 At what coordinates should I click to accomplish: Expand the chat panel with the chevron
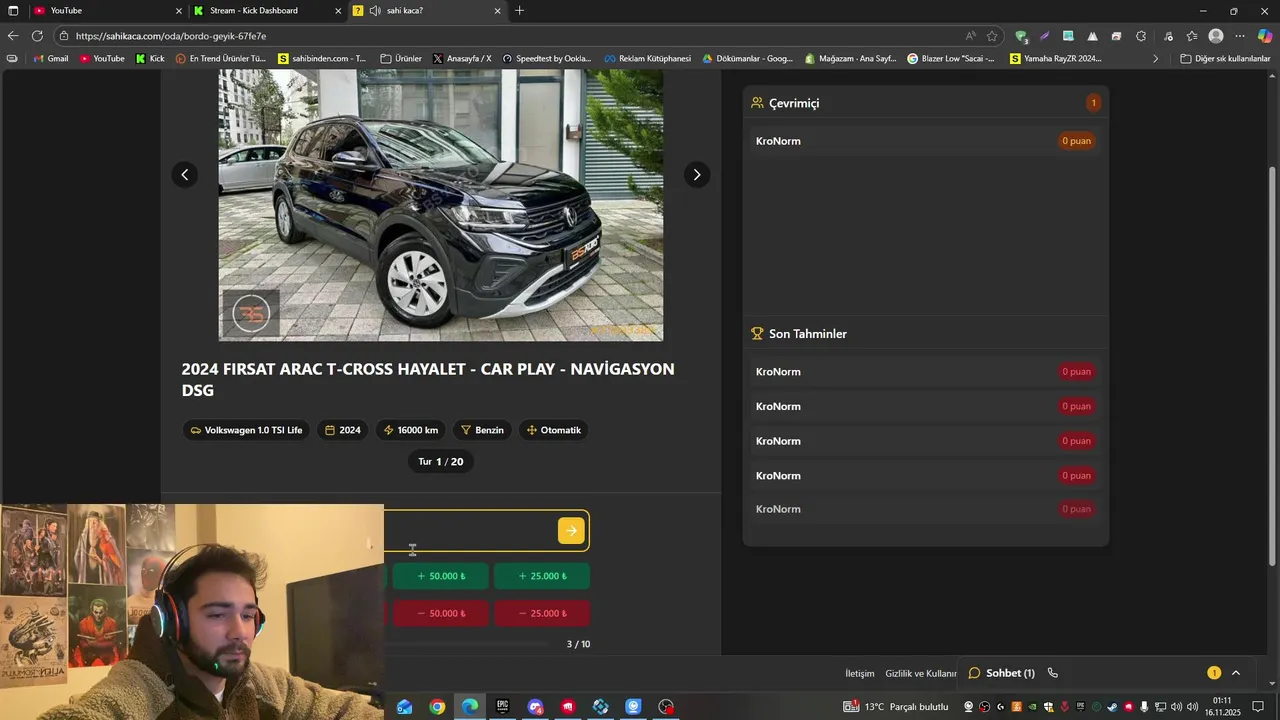tap(1236, 673)
